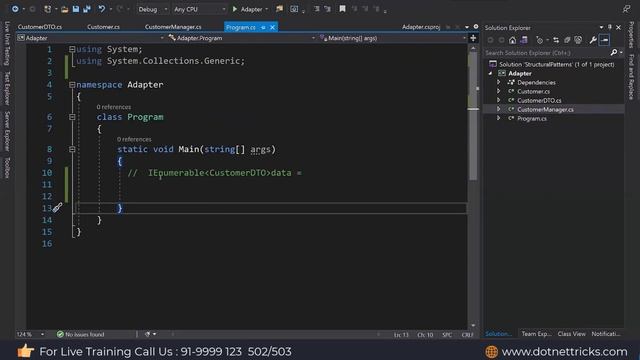Toggle auto-hide pin on Solution Explorer
Viewport: 640px width, 360px height.
(610, 27)
